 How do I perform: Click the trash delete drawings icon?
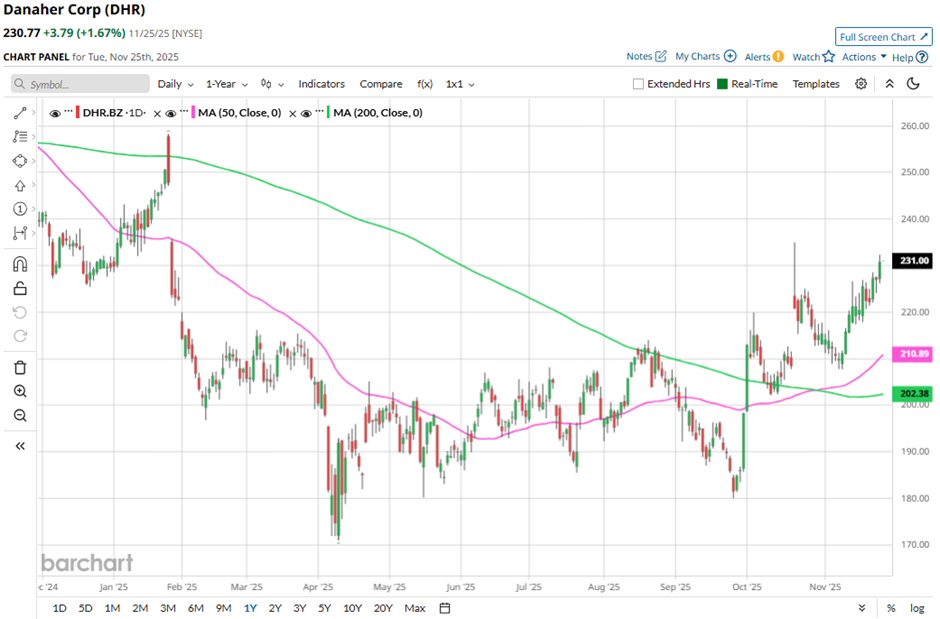coord(20,367)
